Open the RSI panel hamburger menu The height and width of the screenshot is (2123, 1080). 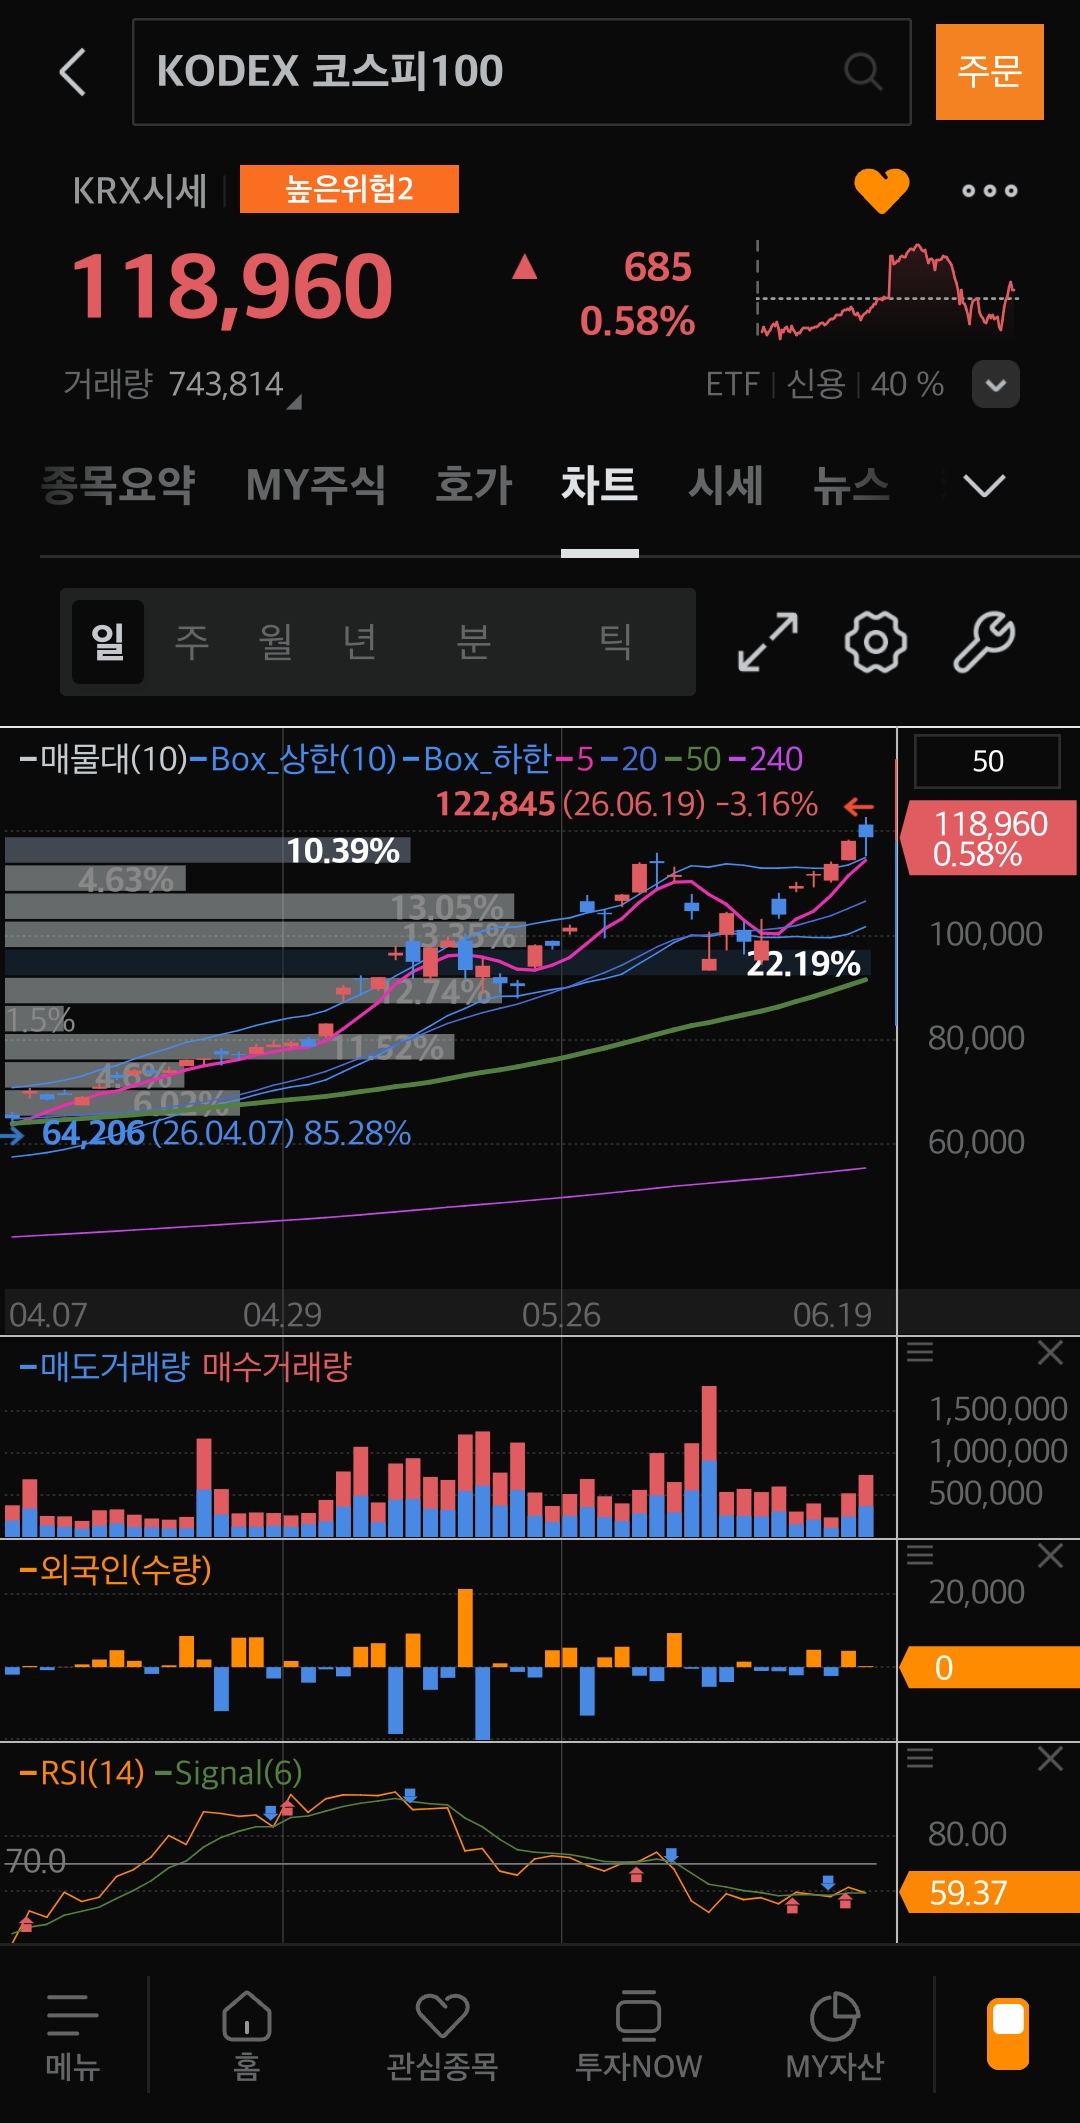coord(920,1759)
